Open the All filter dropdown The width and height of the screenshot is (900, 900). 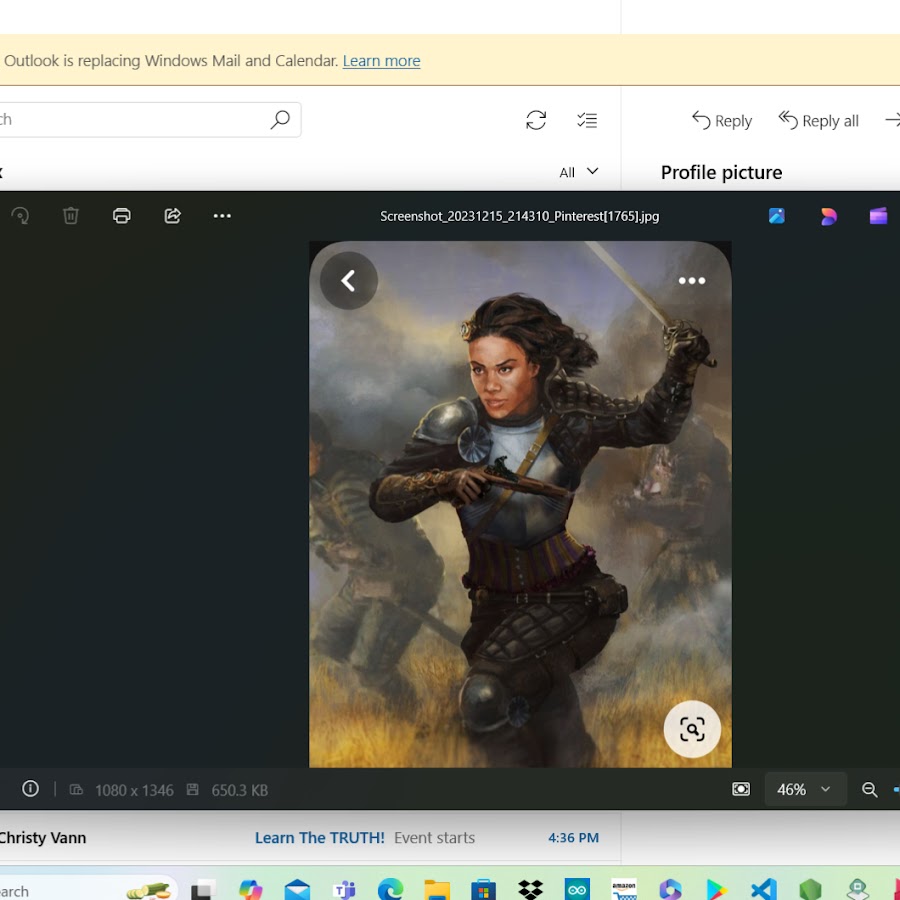pos(578,172)
